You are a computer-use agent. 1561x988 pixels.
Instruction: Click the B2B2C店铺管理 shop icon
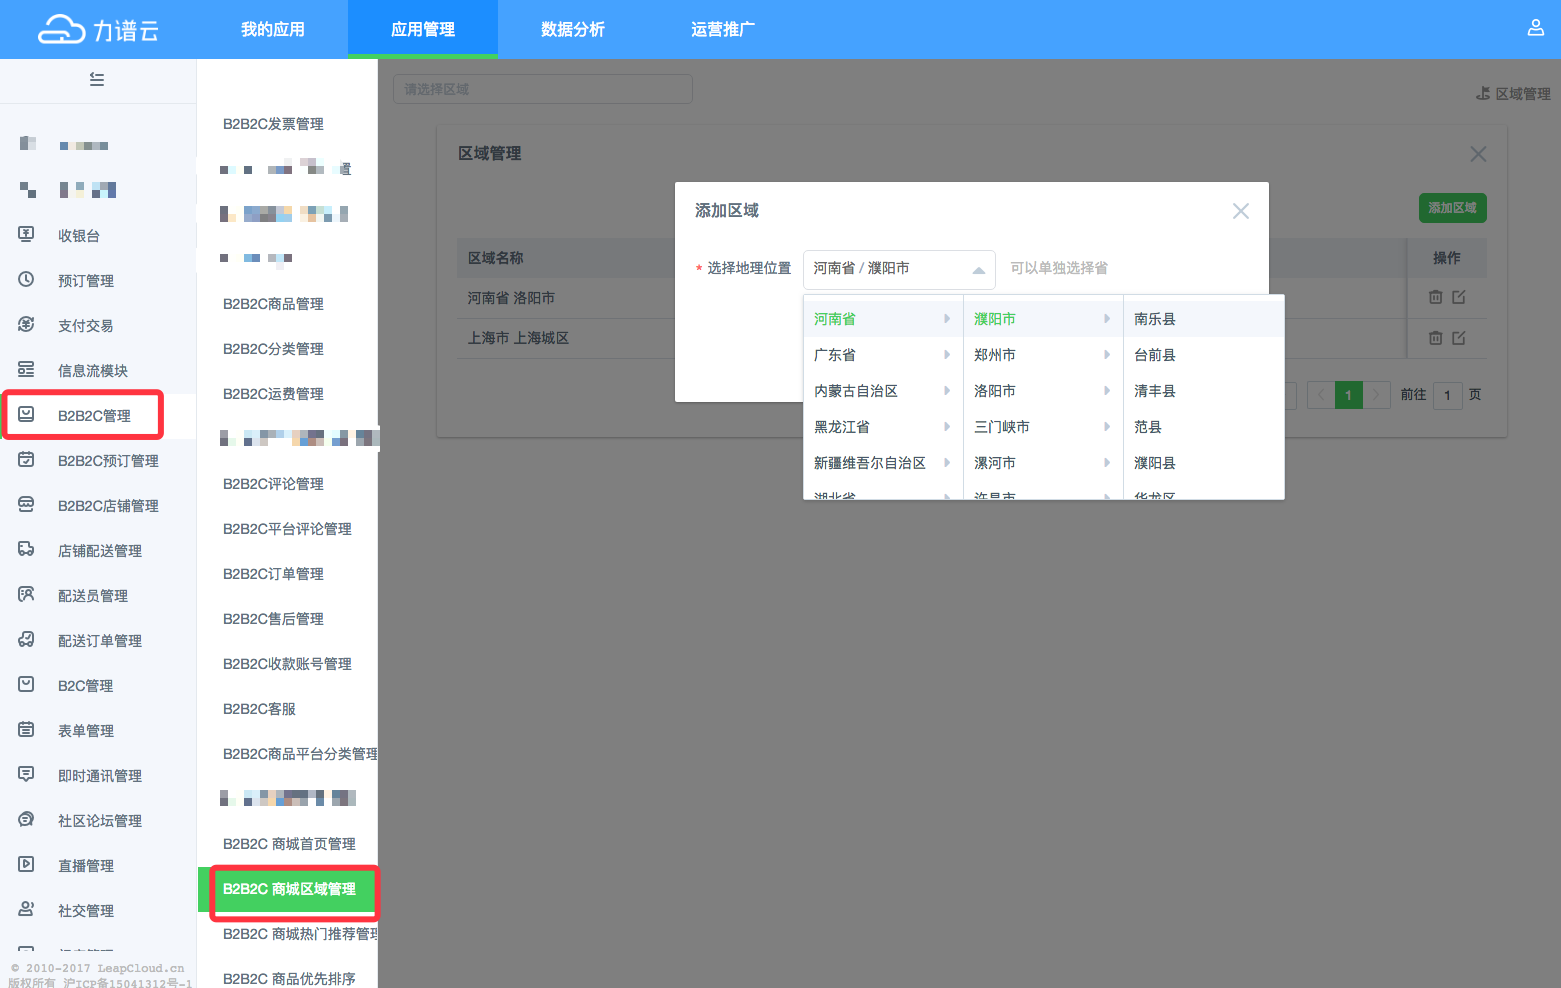click(27, 504)
